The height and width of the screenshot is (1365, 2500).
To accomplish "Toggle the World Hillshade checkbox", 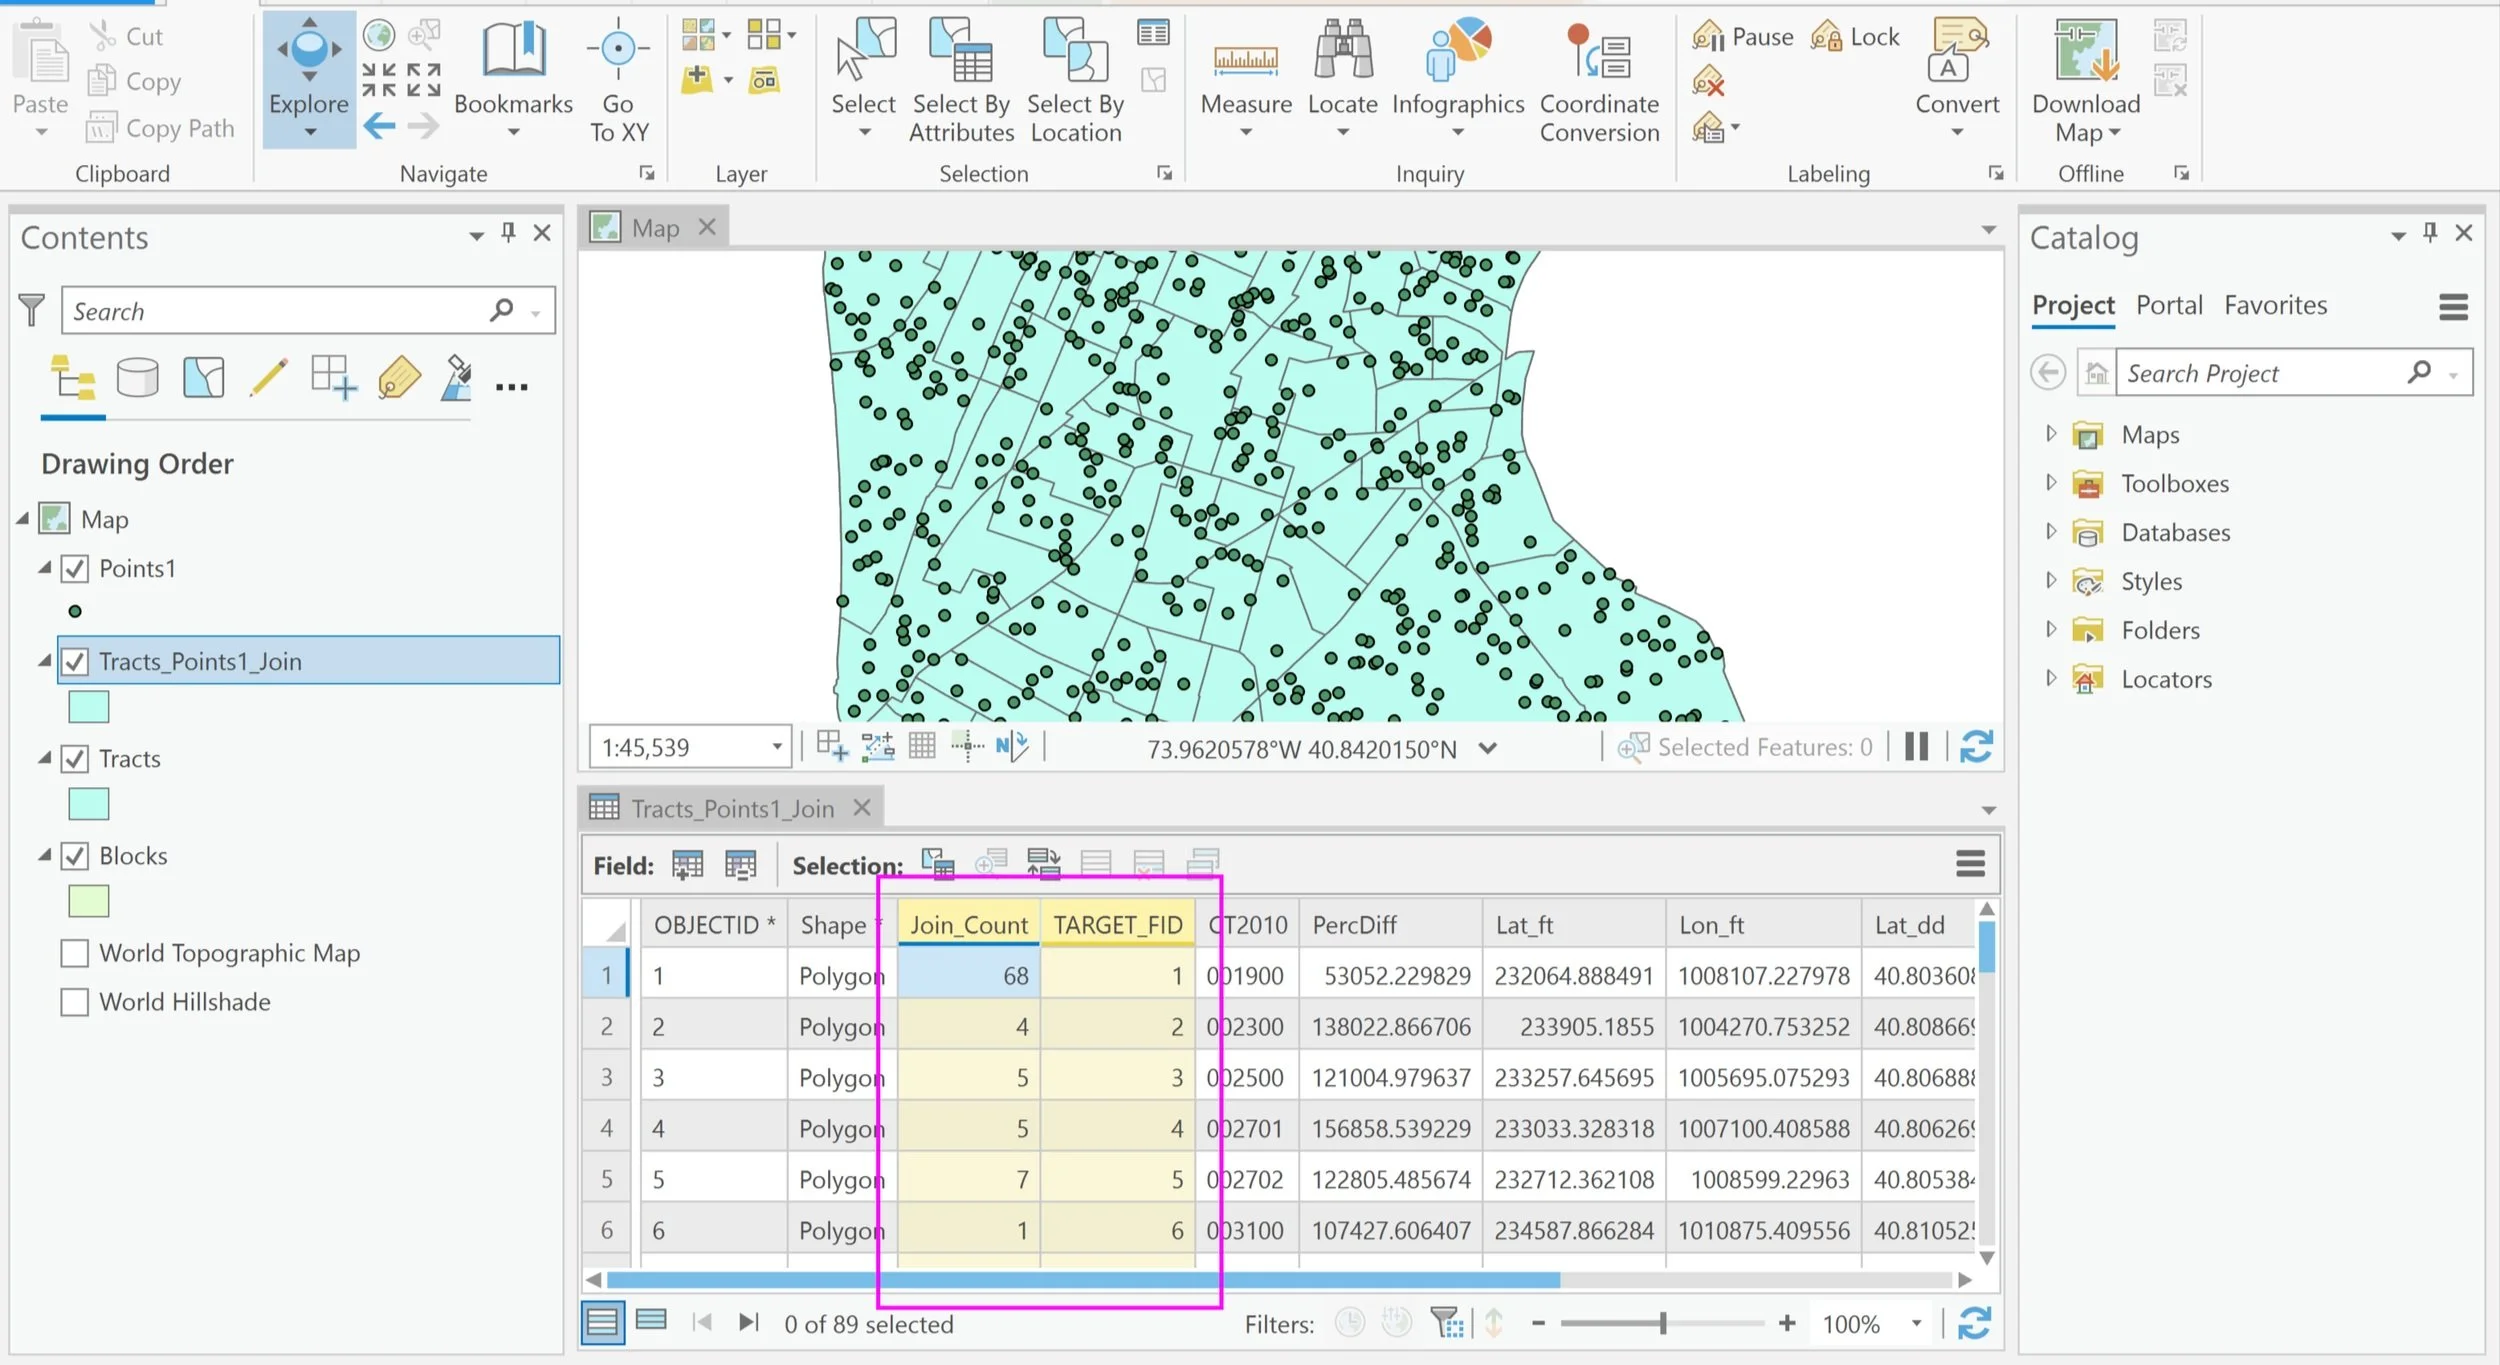I will click(x=74, y=1001).
